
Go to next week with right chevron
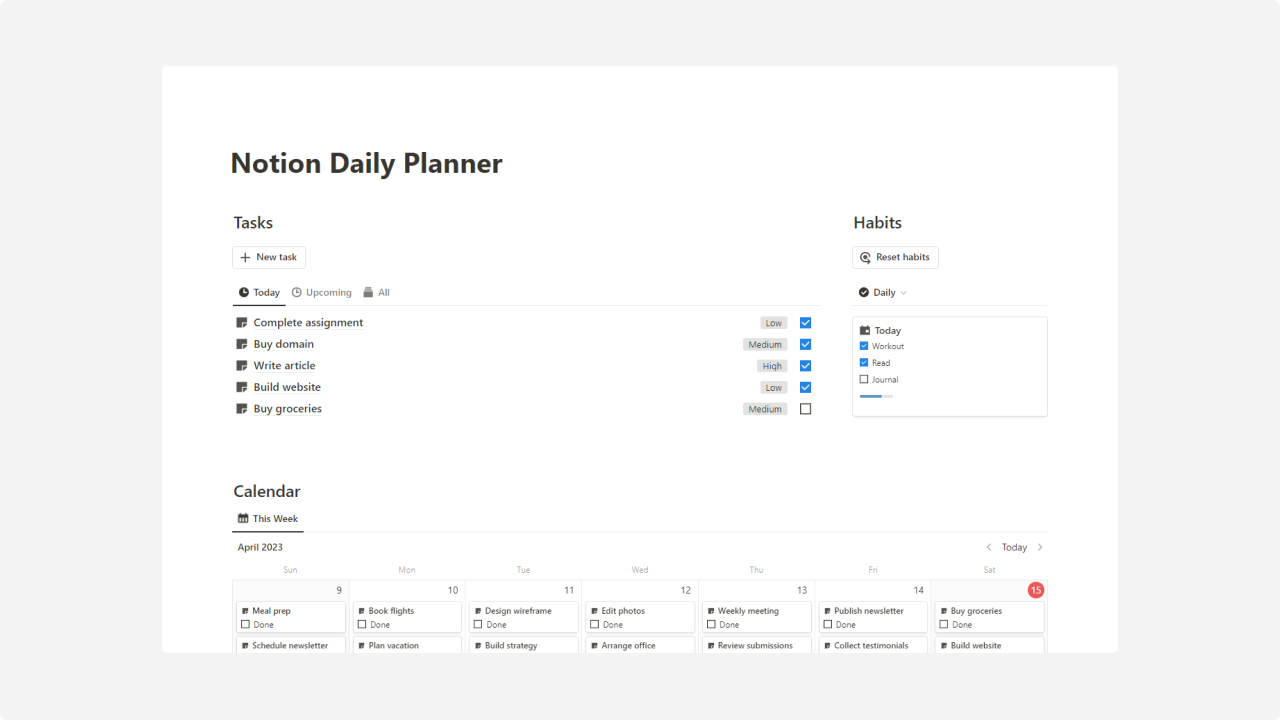(1041, 547)
